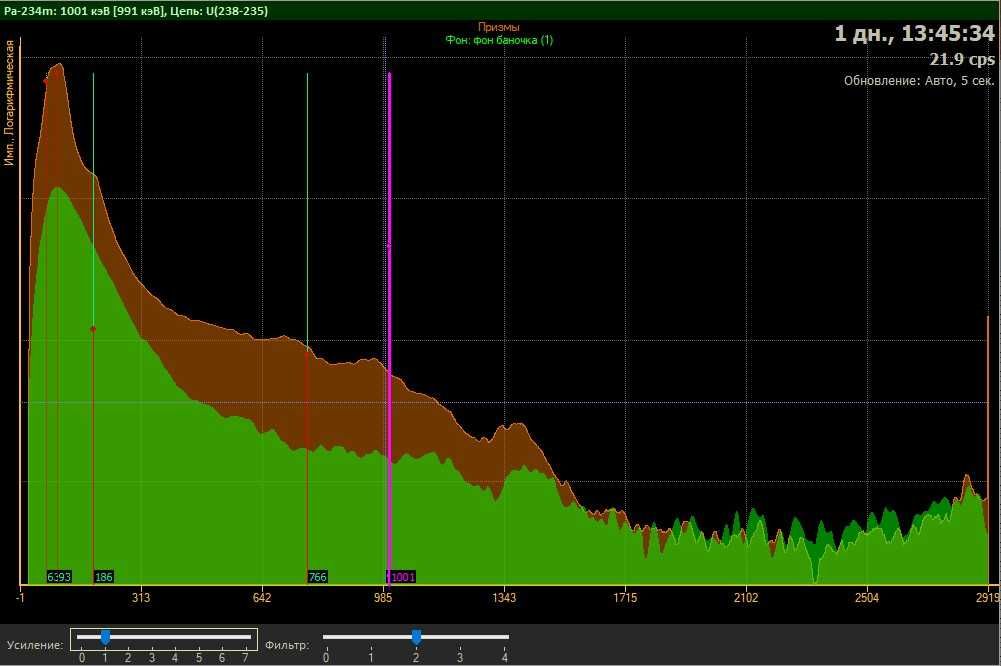Move the Фильтр slider handle

tap(416, 637)
